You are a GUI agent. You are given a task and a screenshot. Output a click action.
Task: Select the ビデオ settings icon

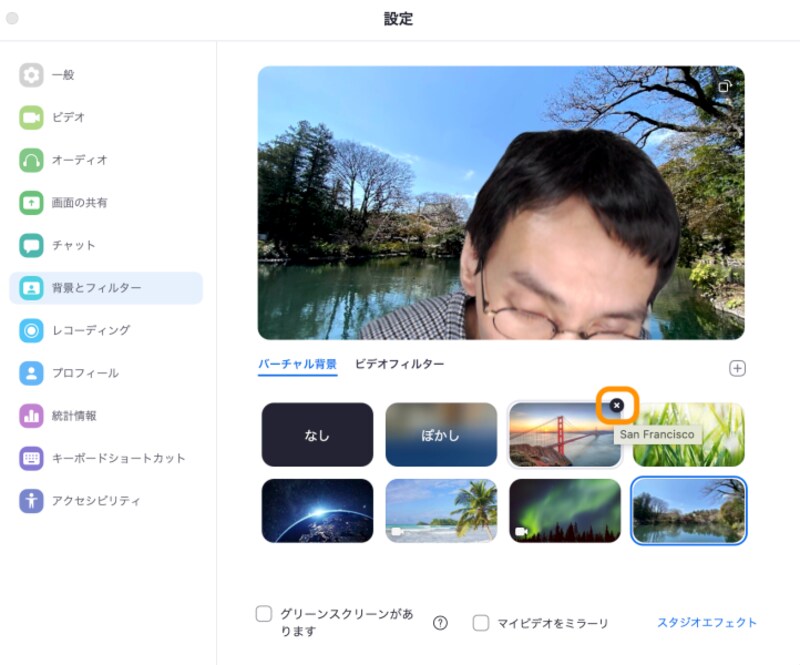pyautogui.click(x=62, y=118)
